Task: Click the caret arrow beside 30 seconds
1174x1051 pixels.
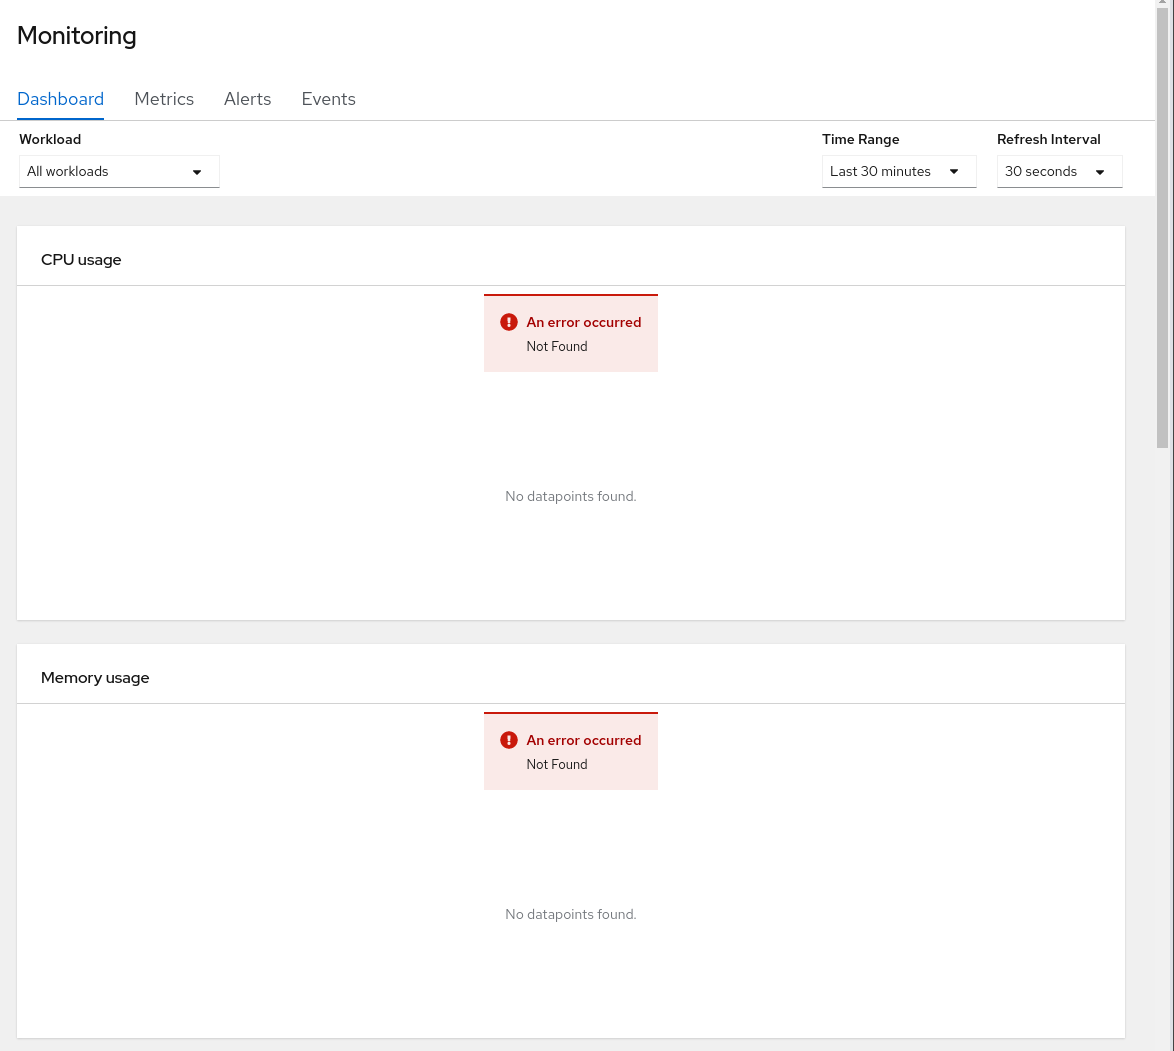Action: (x=1100, y=172)
